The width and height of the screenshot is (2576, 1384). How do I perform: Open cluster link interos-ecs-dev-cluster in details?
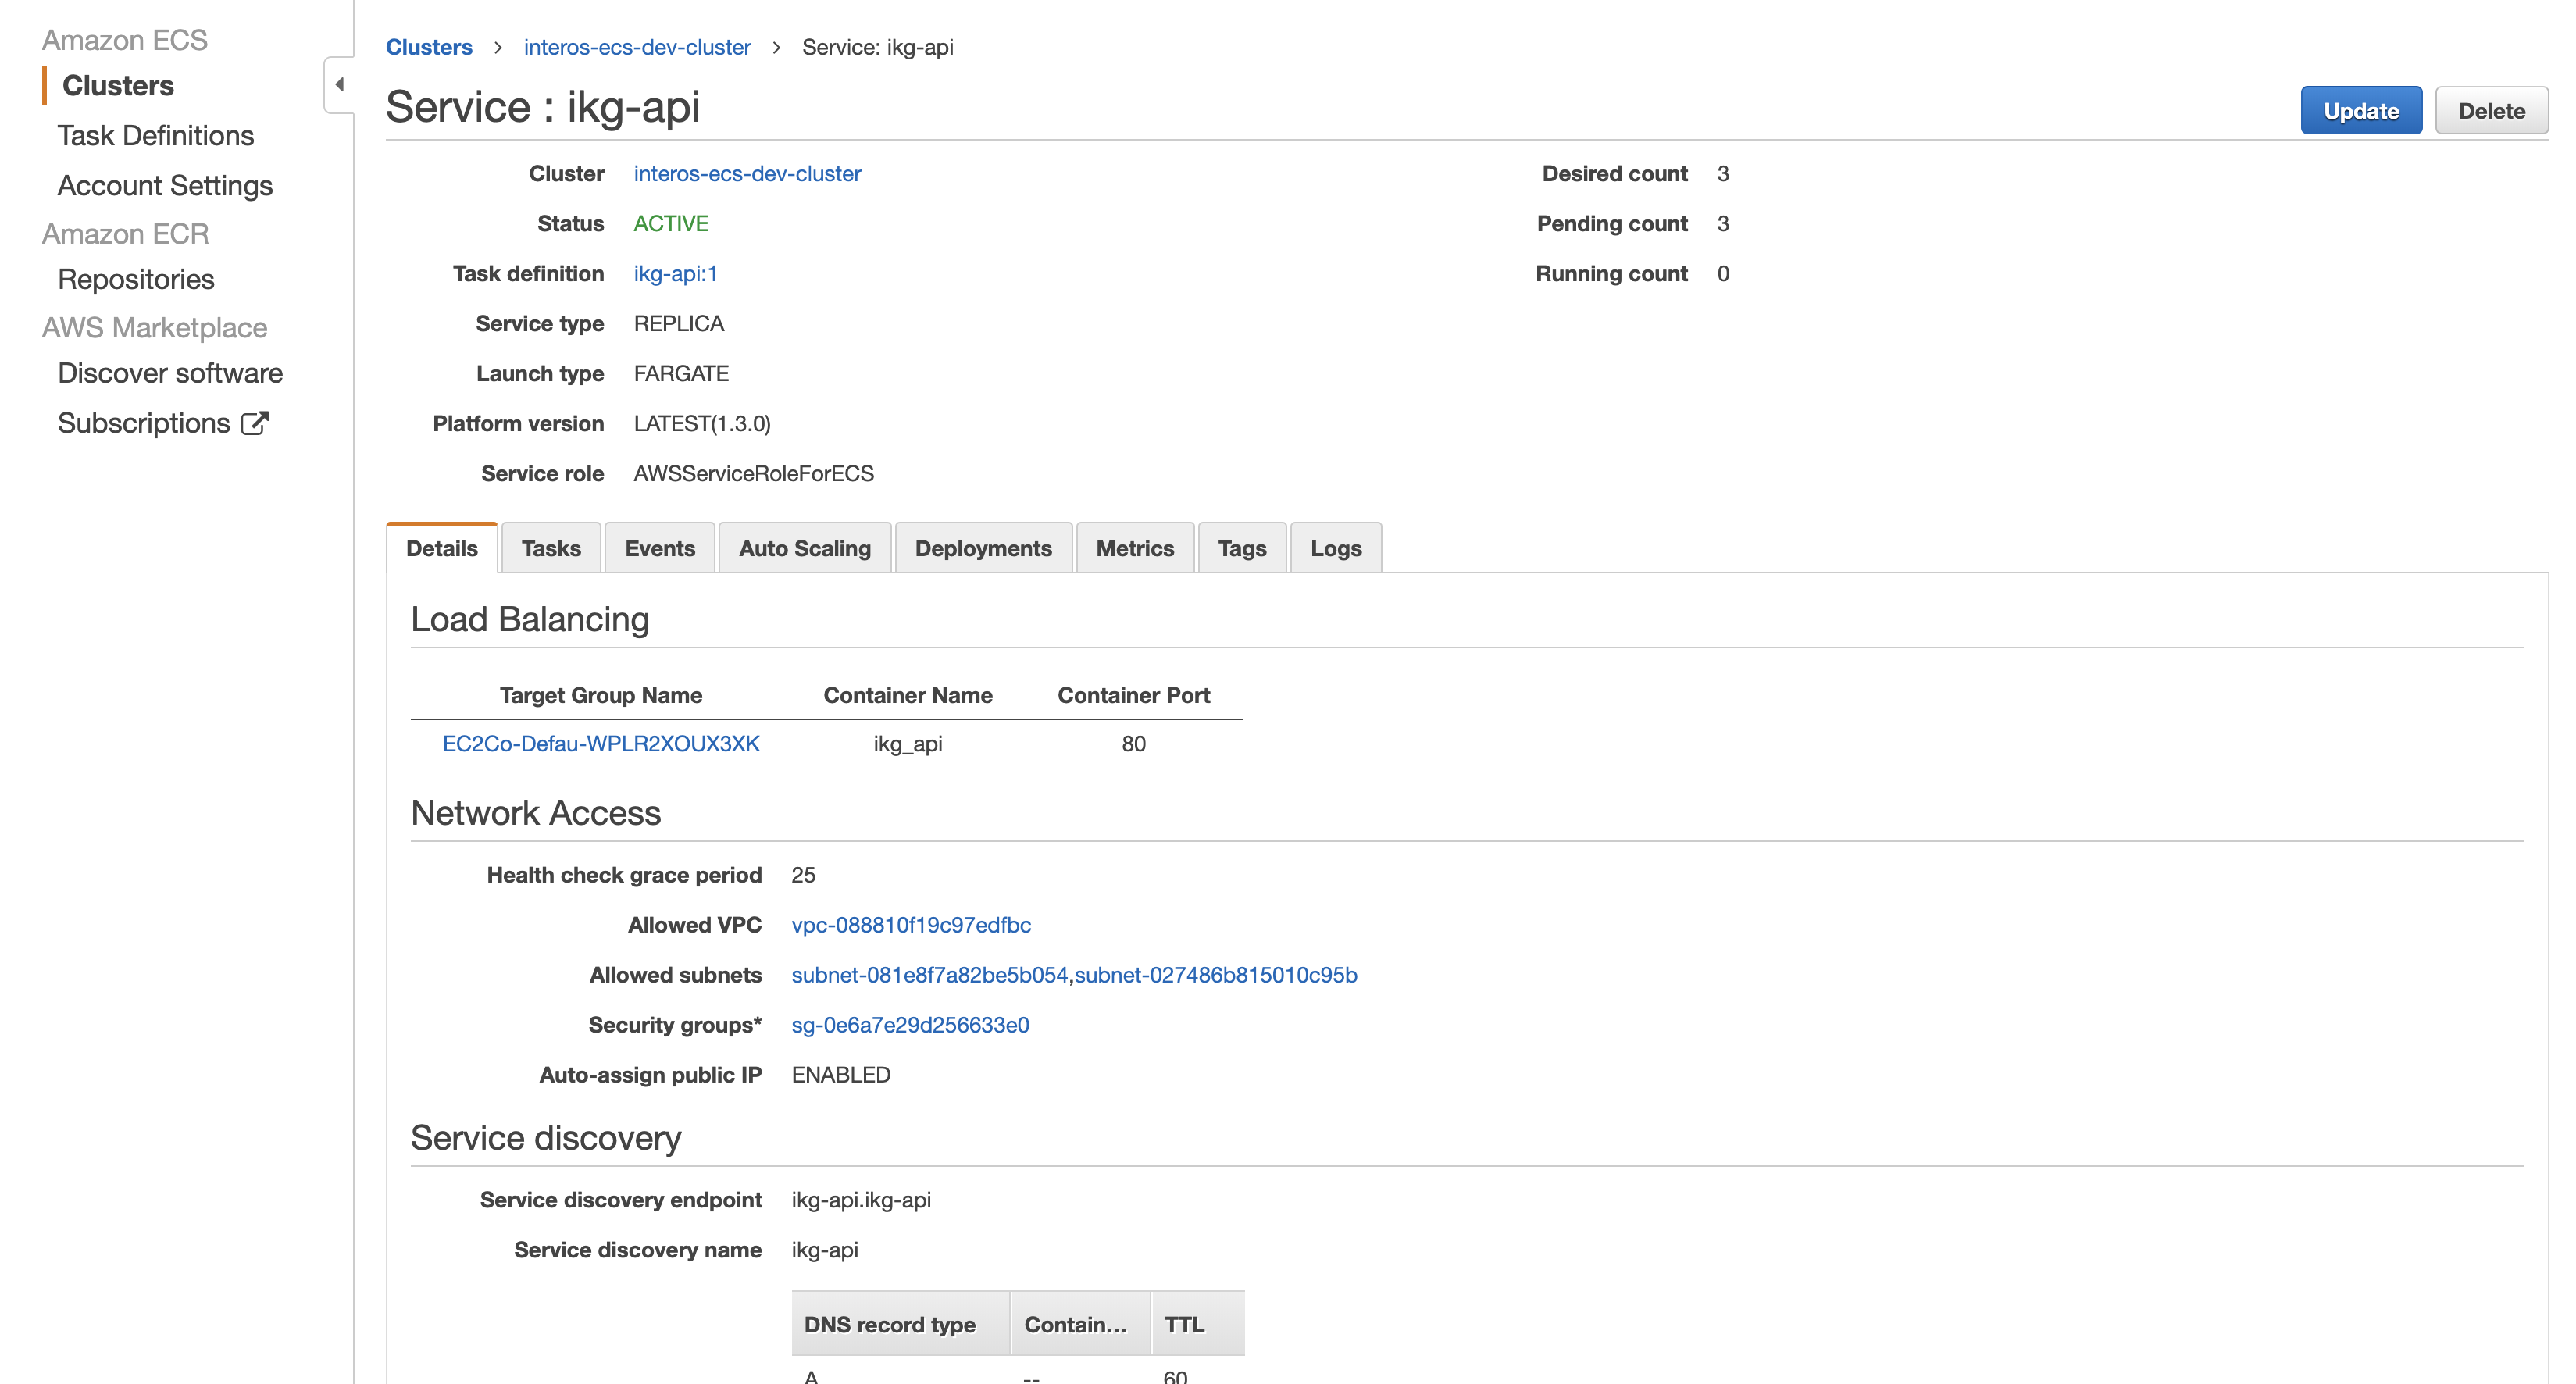pos(747,174)
